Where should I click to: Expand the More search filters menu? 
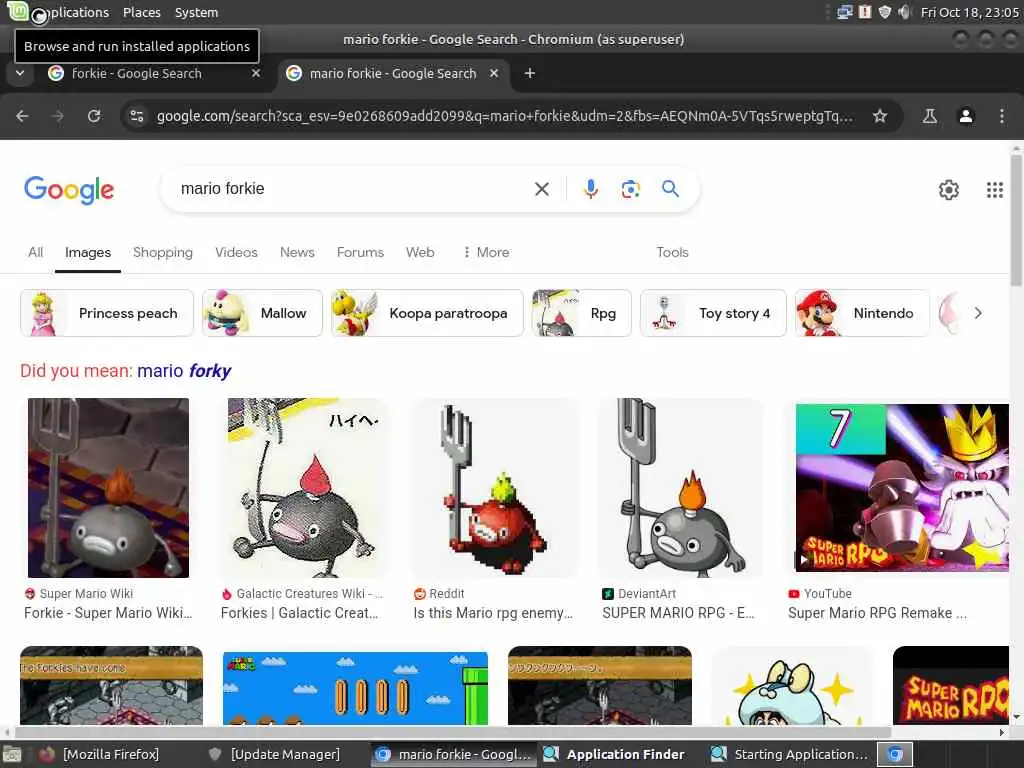486,252
